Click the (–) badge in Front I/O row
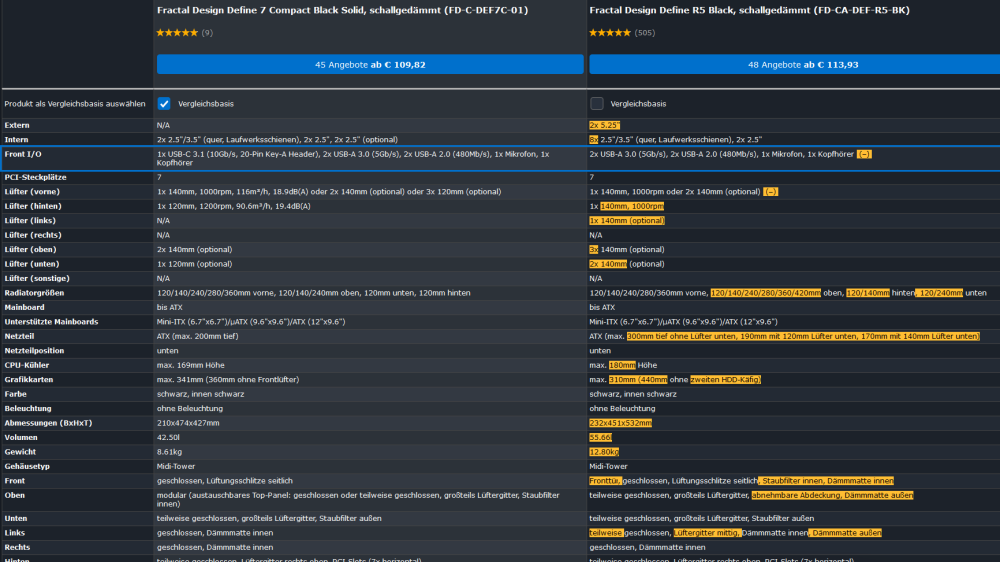Screen dimensions: 1000x562 [864, 154]
